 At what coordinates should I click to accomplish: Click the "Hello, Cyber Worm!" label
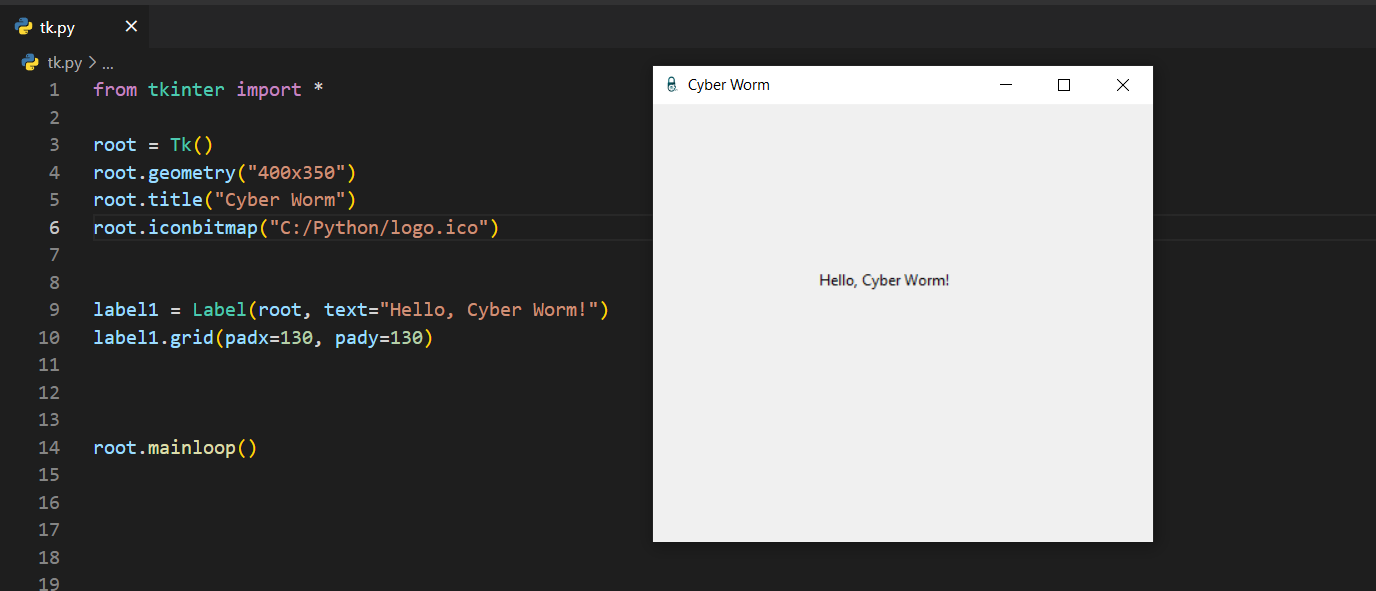click(884, 280)
